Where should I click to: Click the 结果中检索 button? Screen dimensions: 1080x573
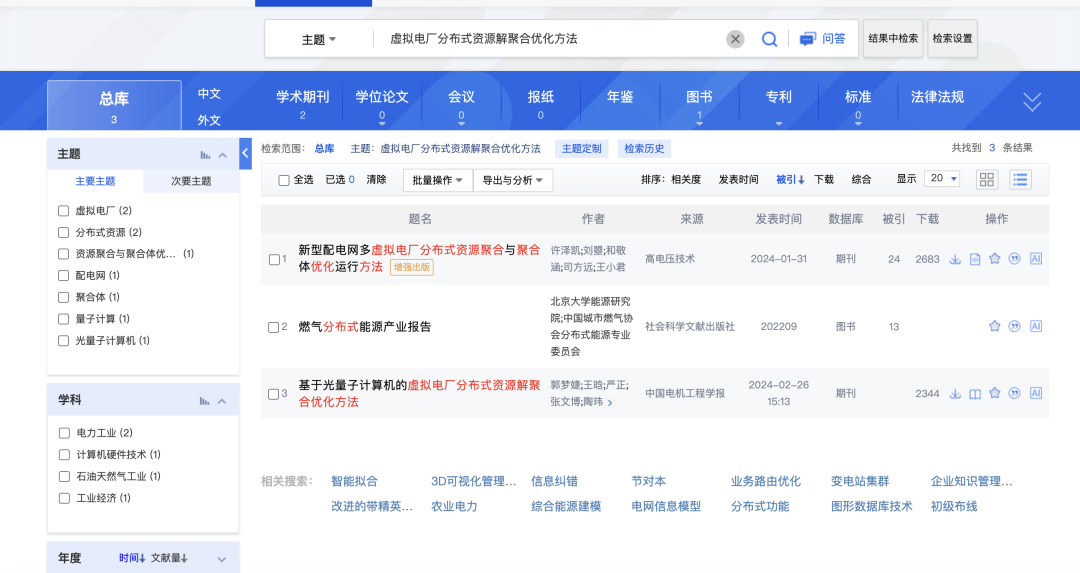coord(893,39)
